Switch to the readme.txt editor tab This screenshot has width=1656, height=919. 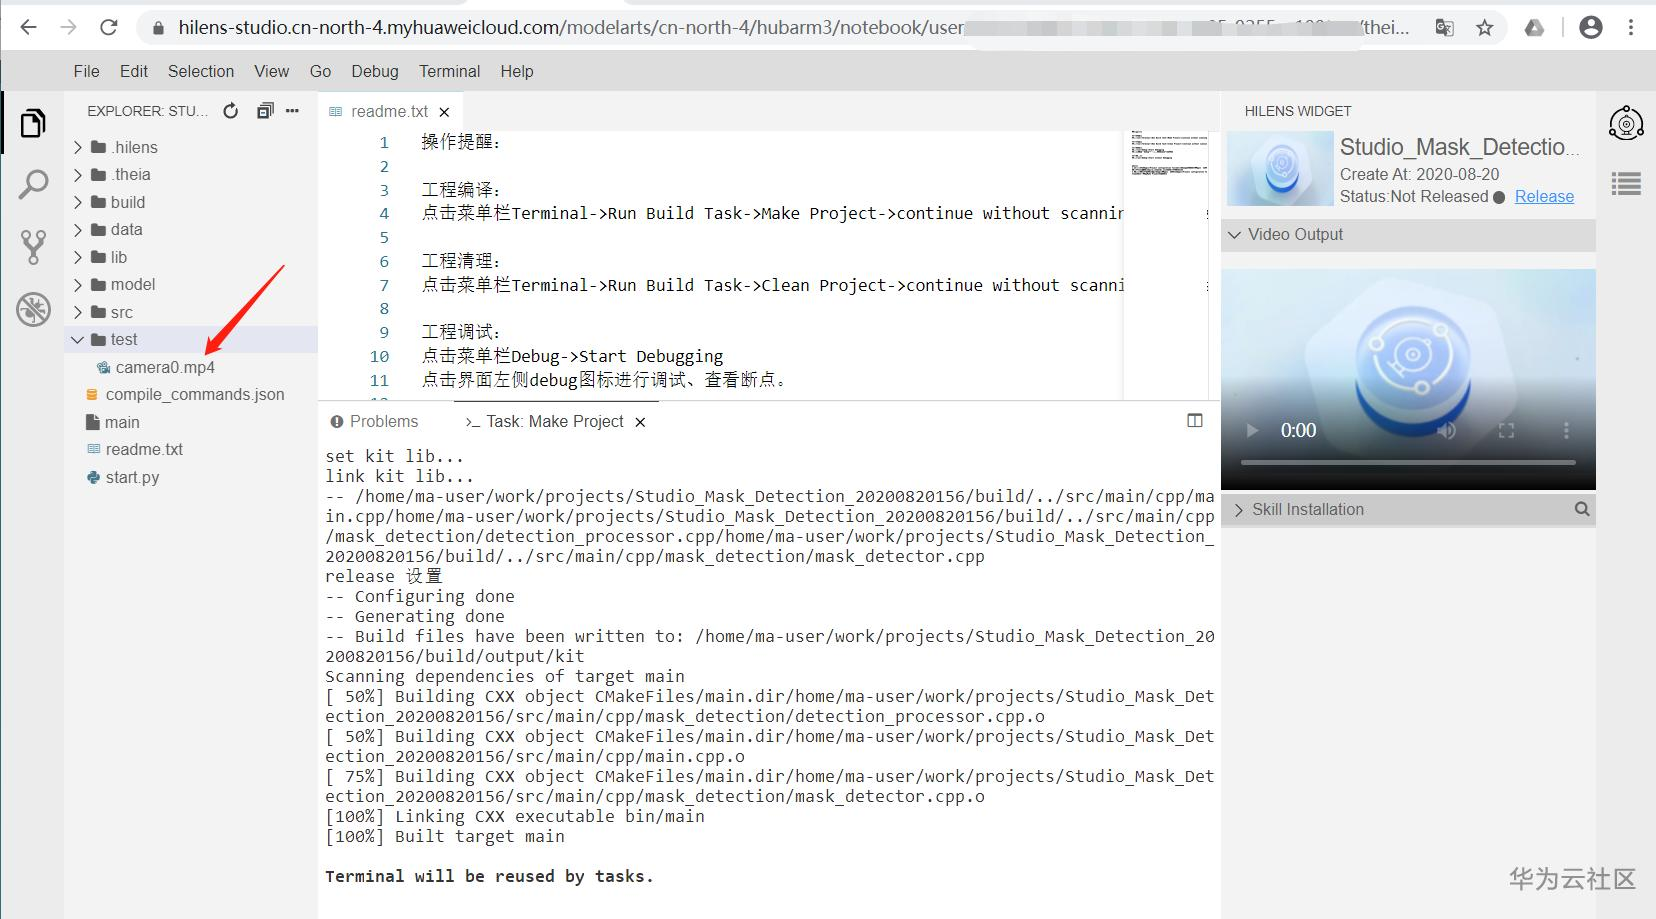click(x=389, y=112)
